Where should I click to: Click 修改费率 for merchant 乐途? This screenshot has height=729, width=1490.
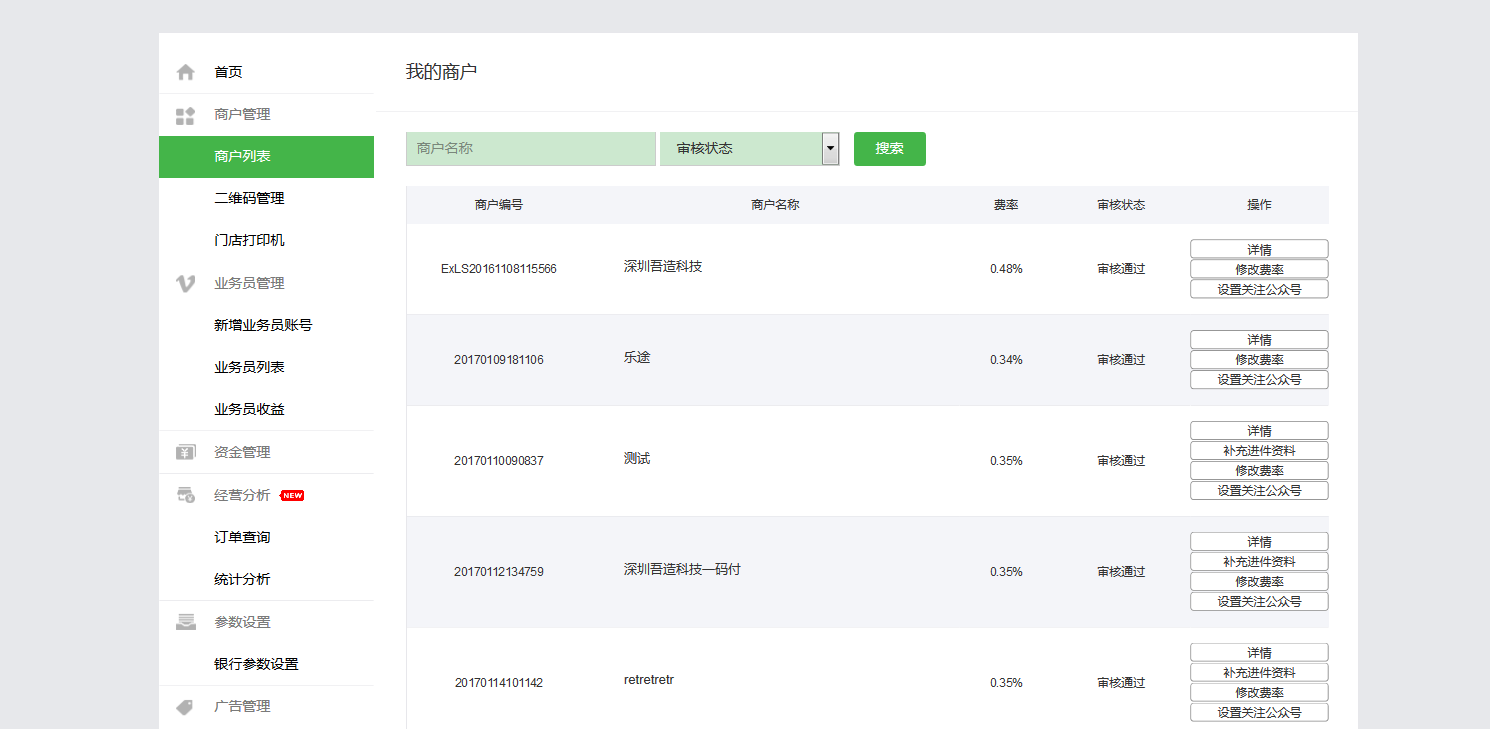pyautogui.click(x=1258, y=359)
